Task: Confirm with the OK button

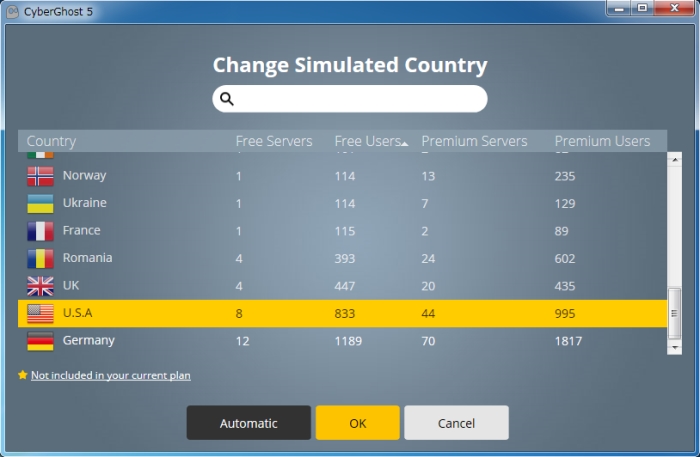Action: point(358,423)
